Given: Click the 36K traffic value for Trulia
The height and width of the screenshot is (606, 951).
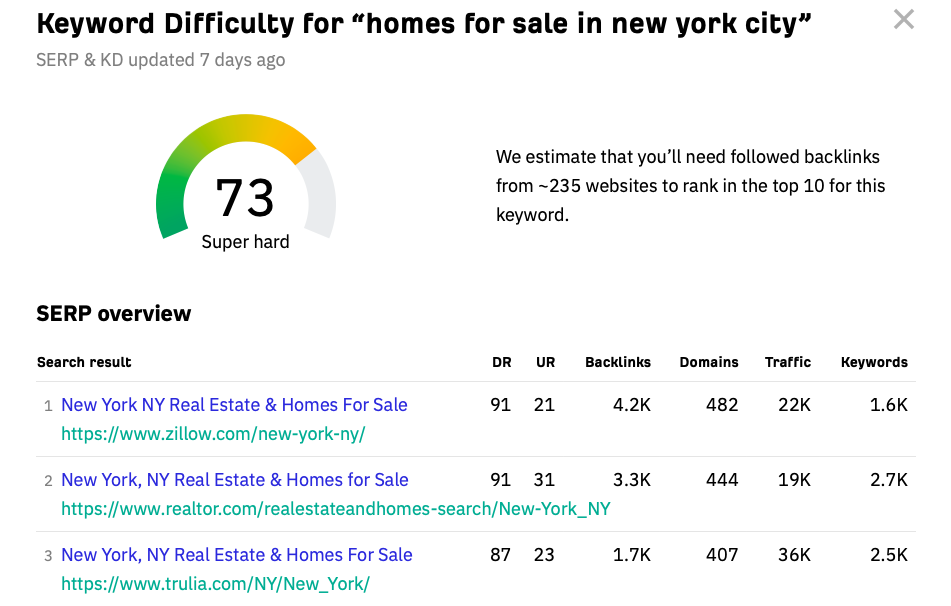Looking at the screenshot, I should click(795, 554).
